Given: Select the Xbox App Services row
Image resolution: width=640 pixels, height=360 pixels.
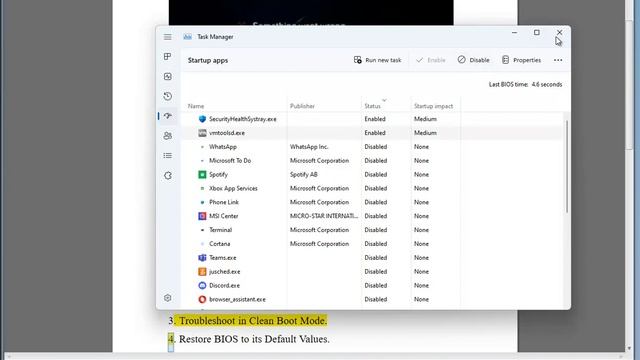Looking at the screenshot, I should click(x=371, y=188).
